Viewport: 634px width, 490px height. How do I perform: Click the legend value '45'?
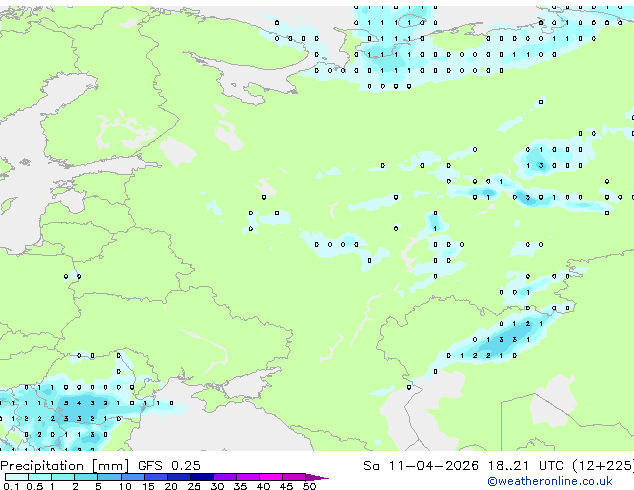(286, 486)
